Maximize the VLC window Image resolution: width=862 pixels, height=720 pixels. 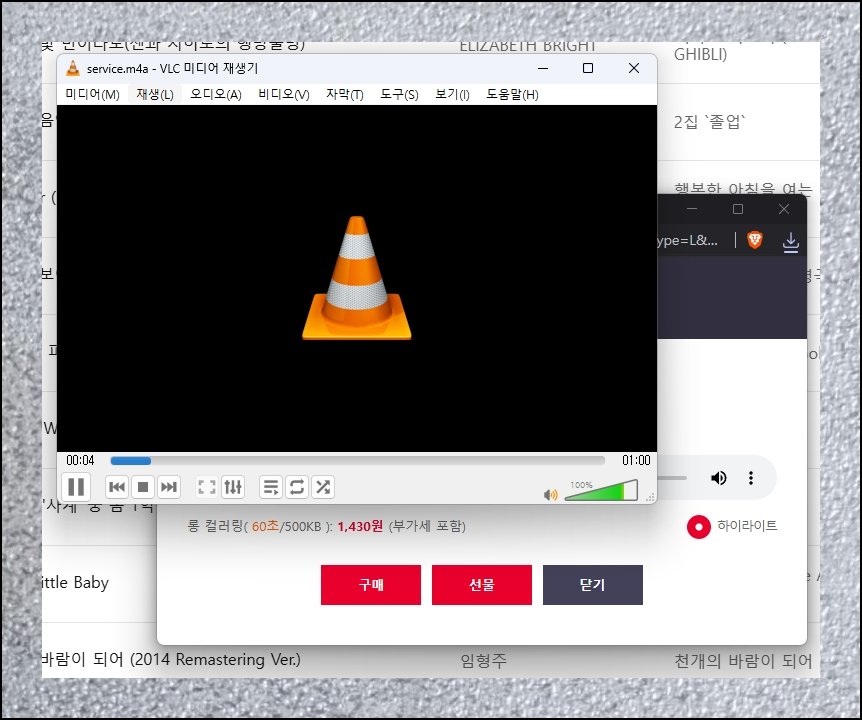click(x=588, y=68)
